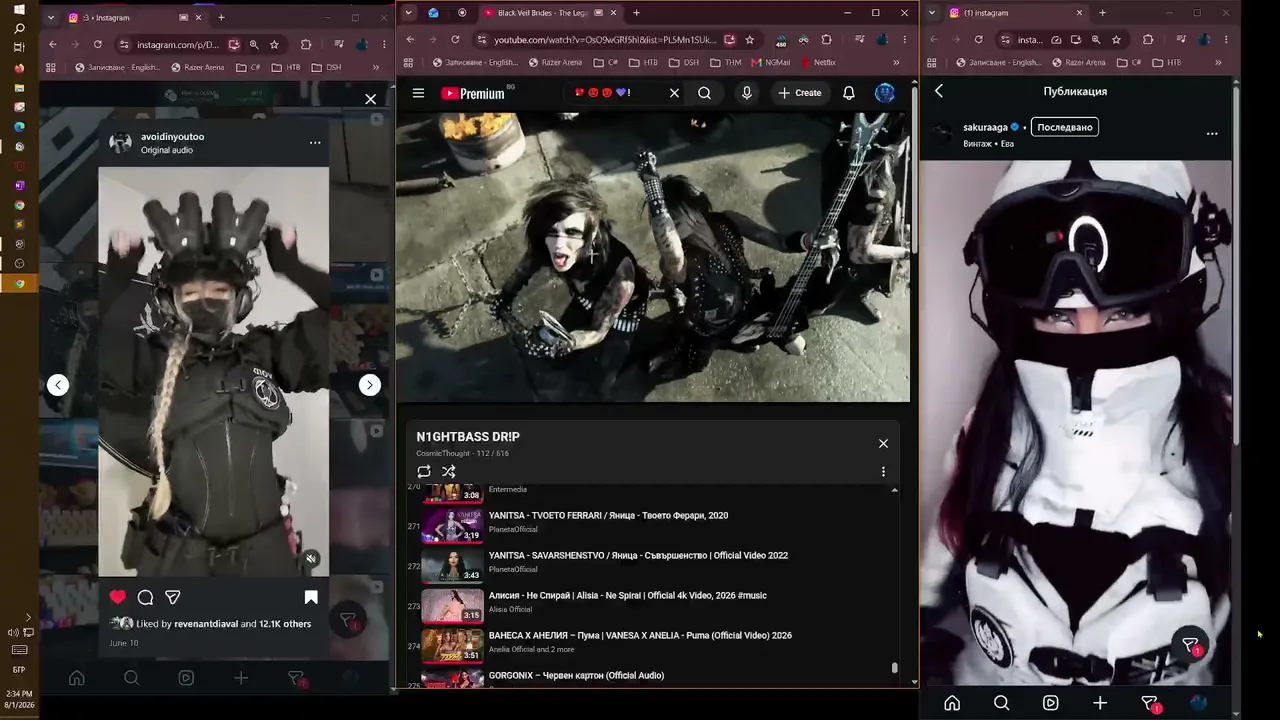Unlike the avoidinyoutoo post with the heart

click(118, 597)
